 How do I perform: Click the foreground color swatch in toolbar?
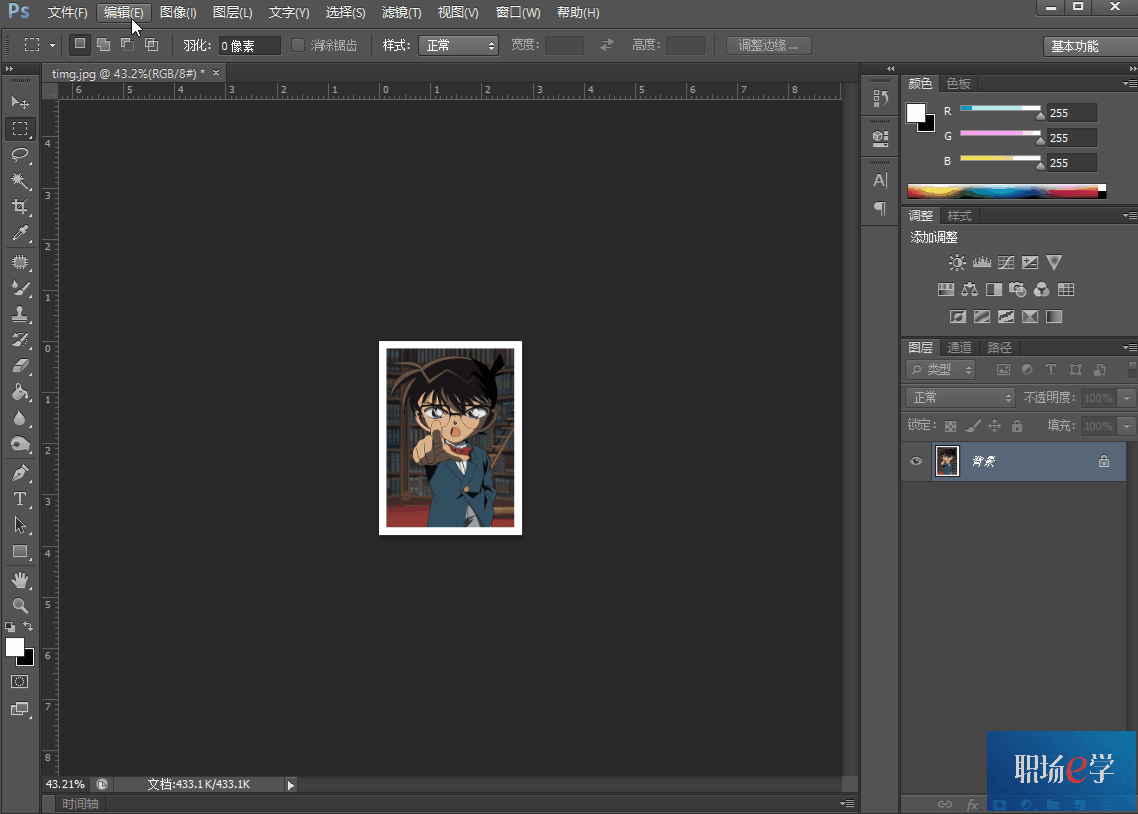(x=15, y=648)
